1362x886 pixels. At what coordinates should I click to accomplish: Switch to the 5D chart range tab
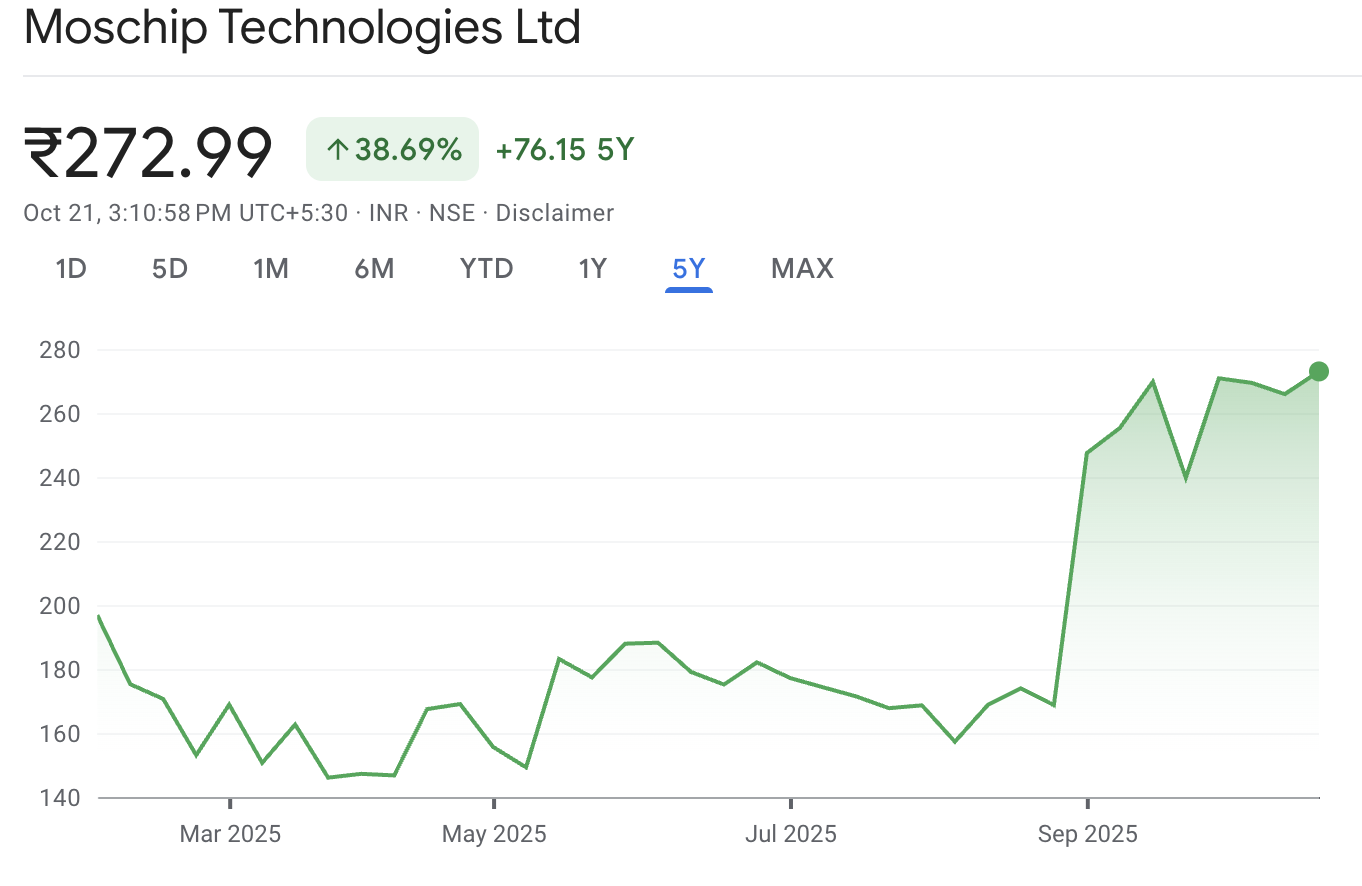coord(169,268)
